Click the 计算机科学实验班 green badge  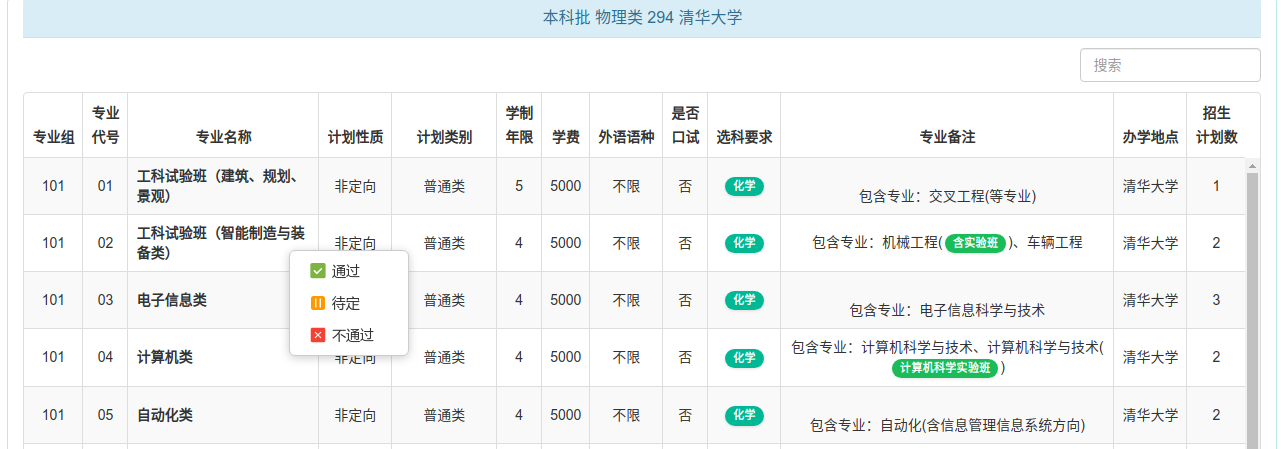[x=946, y=368]
